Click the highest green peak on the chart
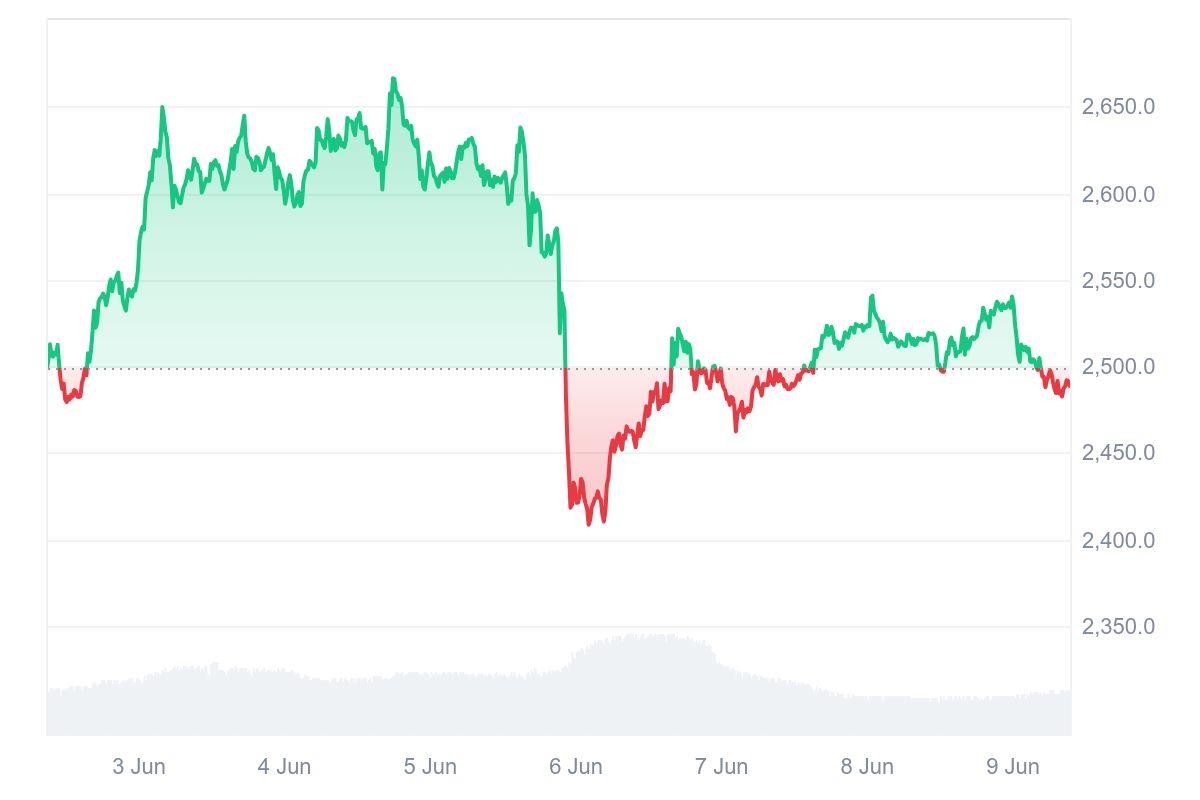The height and width of the screenshot is (800, 1200). click(393, 79)
